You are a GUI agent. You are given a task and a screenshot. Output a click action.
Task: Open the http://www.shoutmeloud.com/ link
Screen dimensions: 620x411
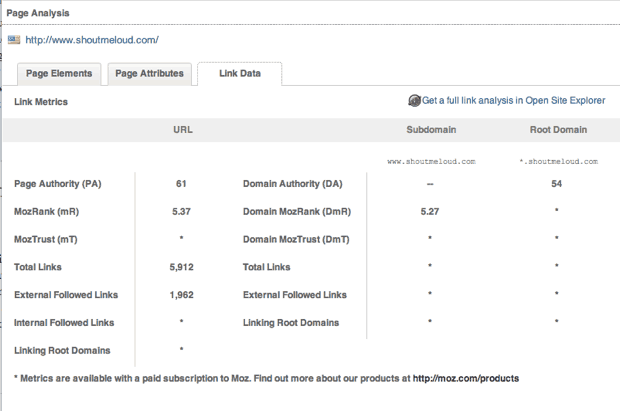coord(92,40)
